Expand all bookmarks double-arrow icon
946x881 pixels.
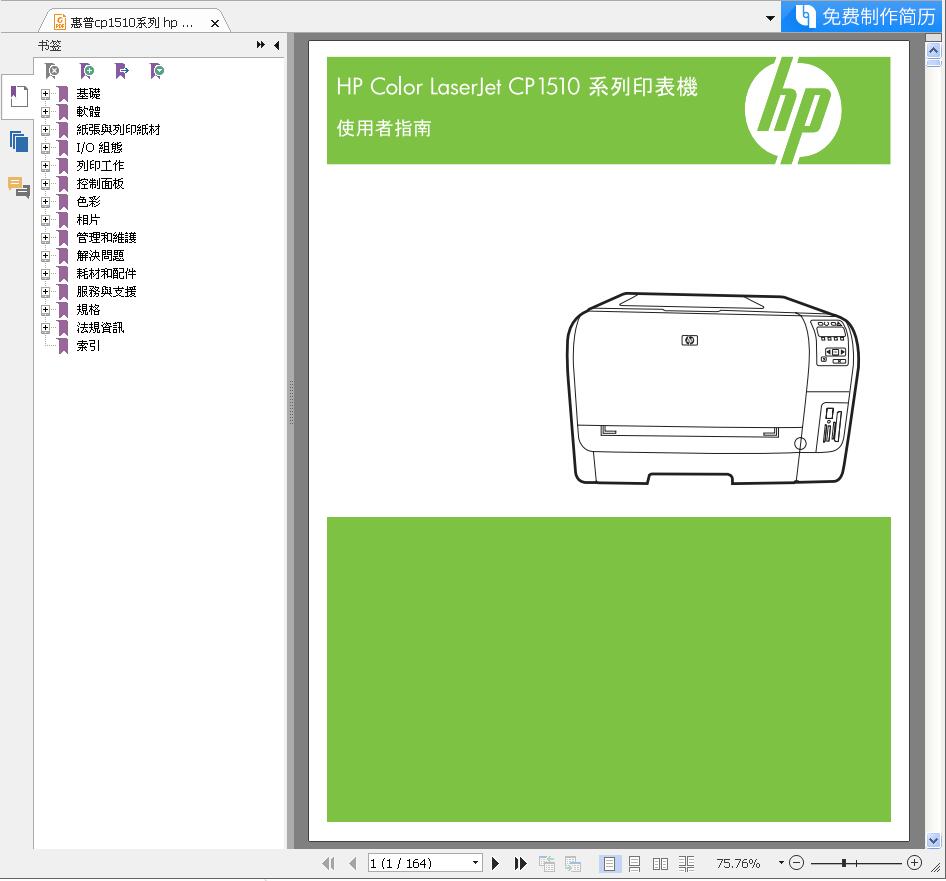point(261,45)
